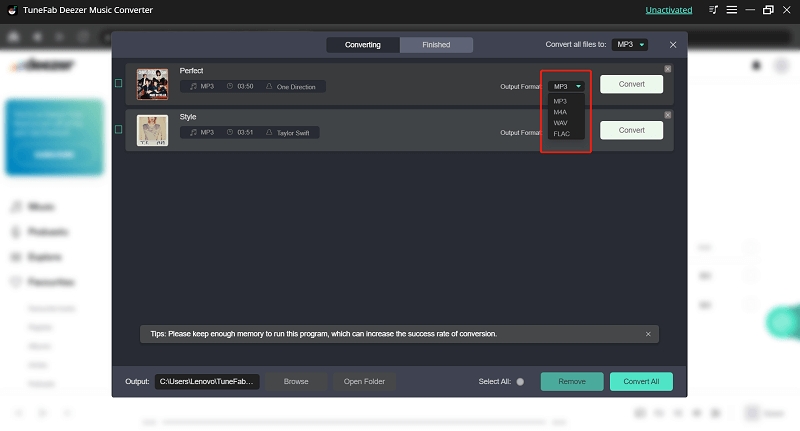Remove the song Style from list
This screenshot has height=431, width=800.
pyautogui.click(x=668, y=115)
